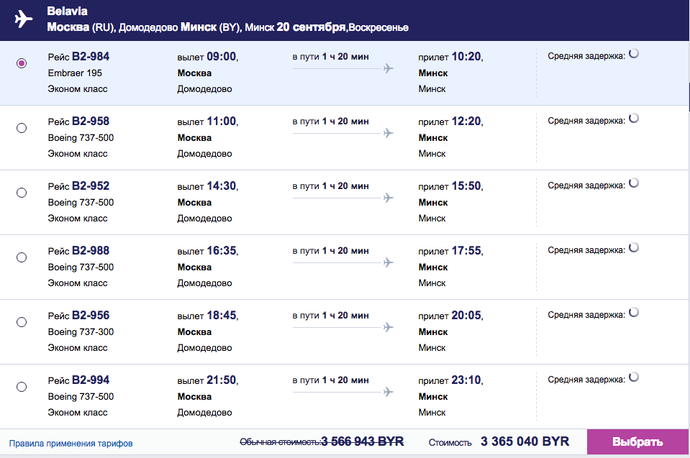Choose the B2-988 flight radio button
Screen dimensions: 690x458
(22, 257)
